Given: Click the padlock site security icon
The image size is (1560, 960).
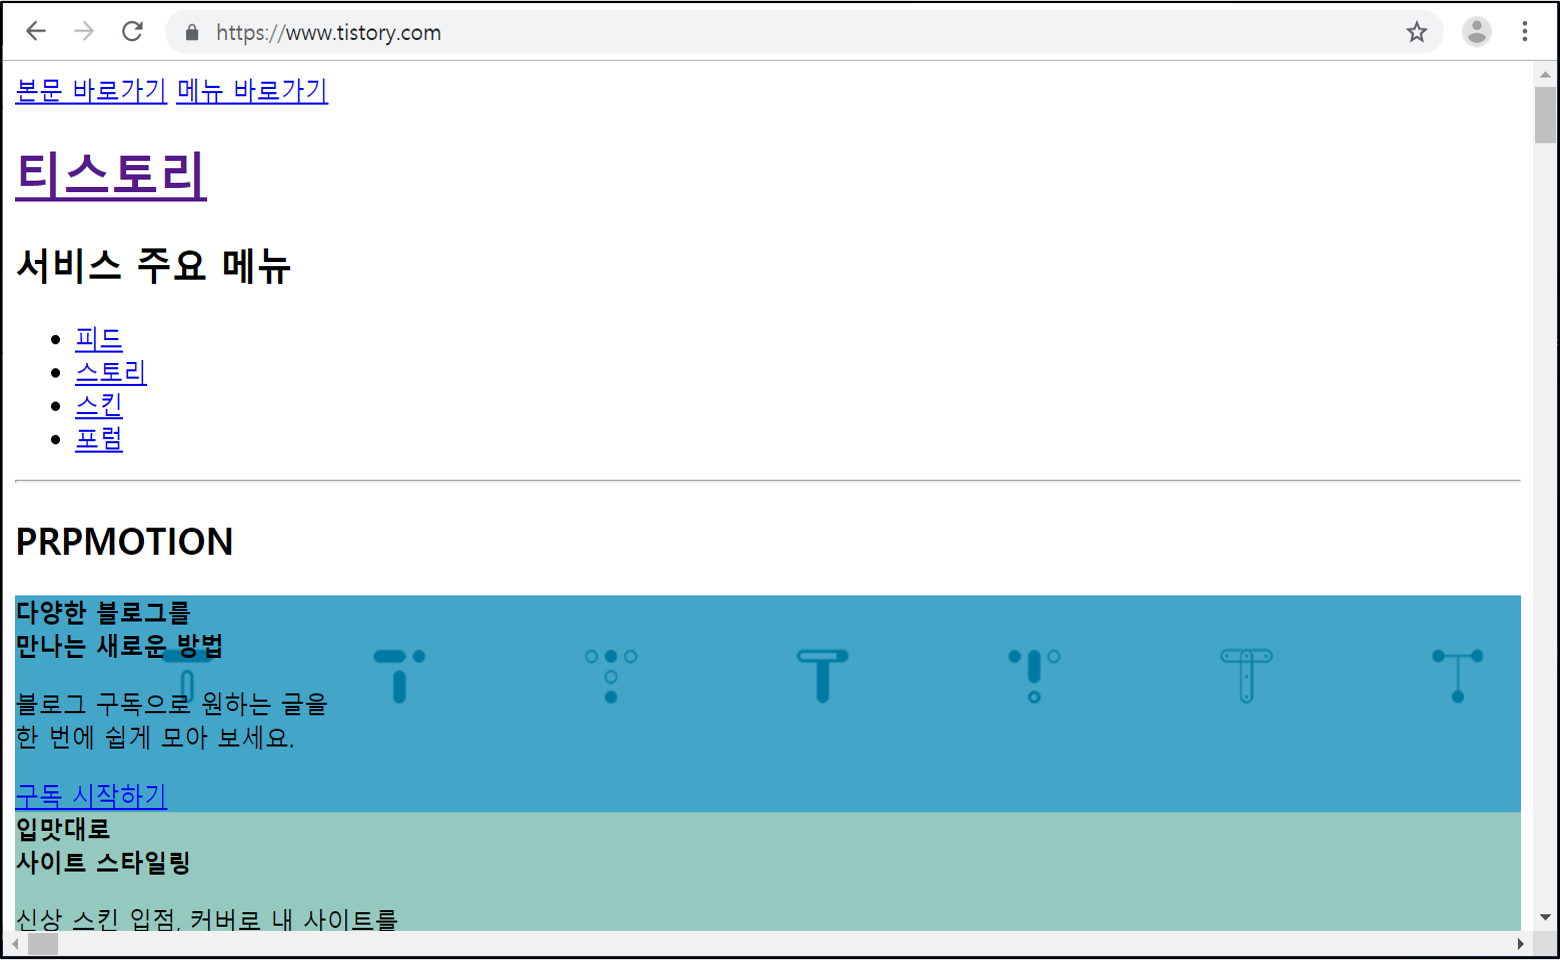Looking at the screenshot, I should (x=192, y=33).
